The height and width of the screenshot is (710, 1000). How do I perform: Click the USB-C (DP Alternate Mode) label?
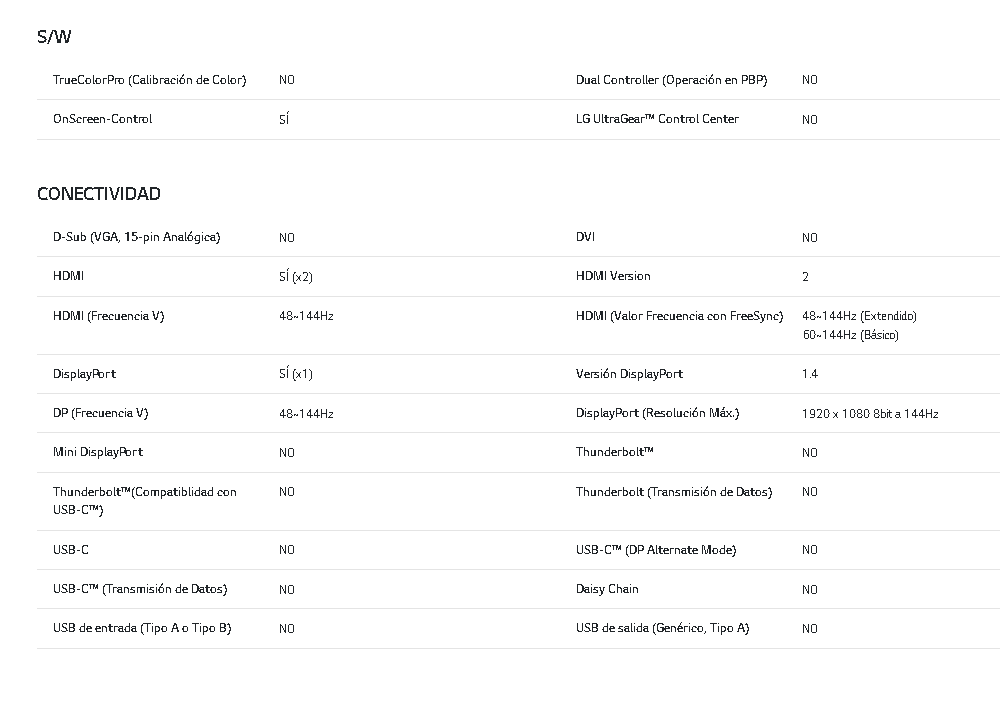pos(655,550)
